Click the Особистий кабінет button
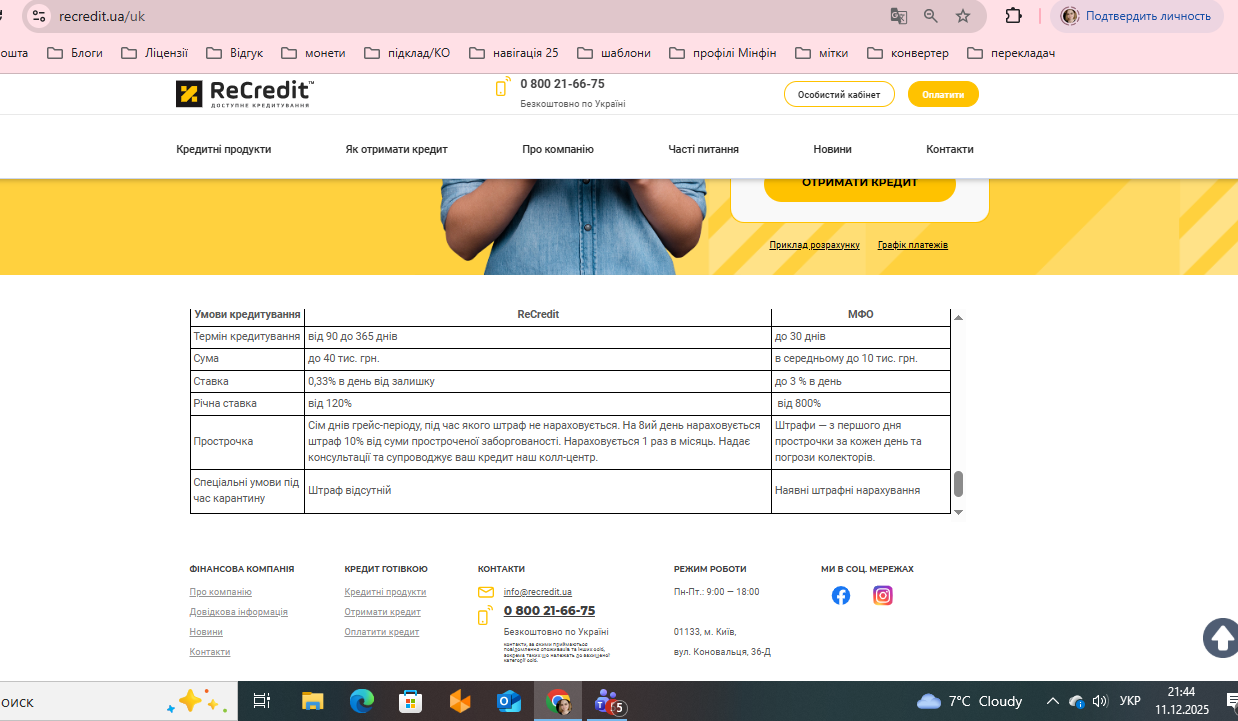This screenshot has width=1238, height=721. pyautogui.click(x=839, y=94)
